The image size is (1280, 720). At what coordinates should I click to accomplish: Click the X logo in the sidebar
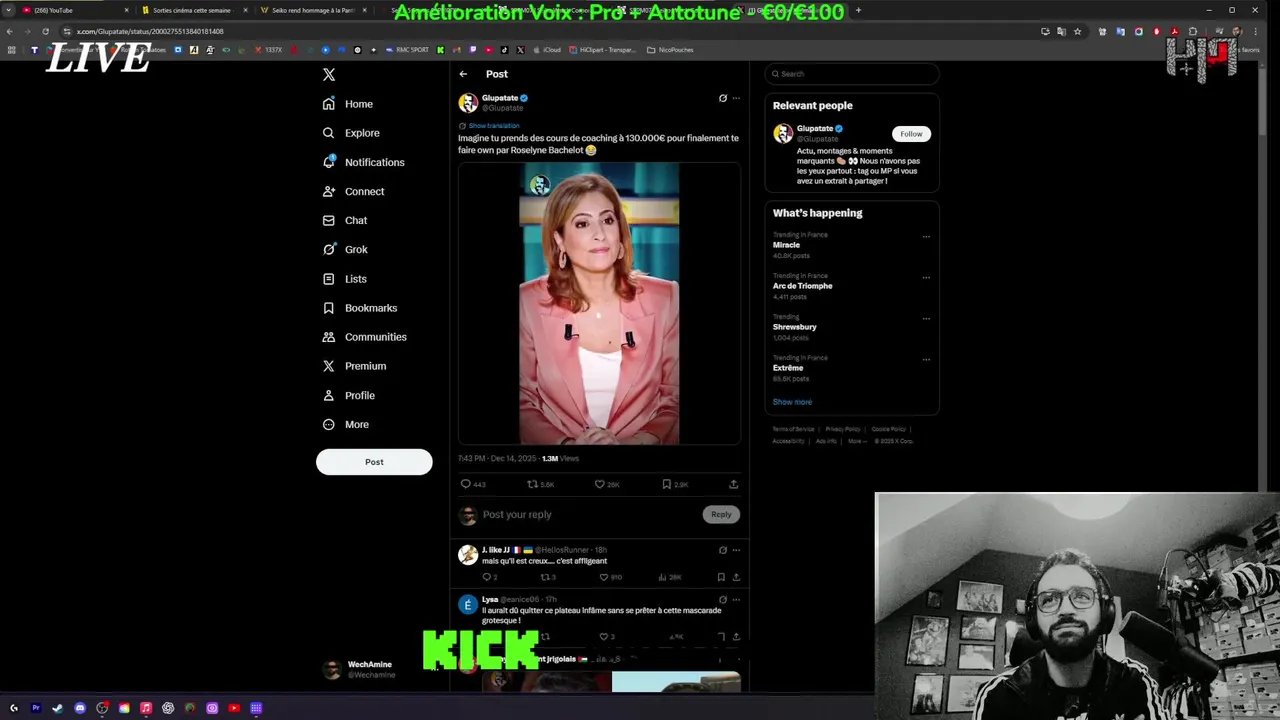(x=328, y=75)
